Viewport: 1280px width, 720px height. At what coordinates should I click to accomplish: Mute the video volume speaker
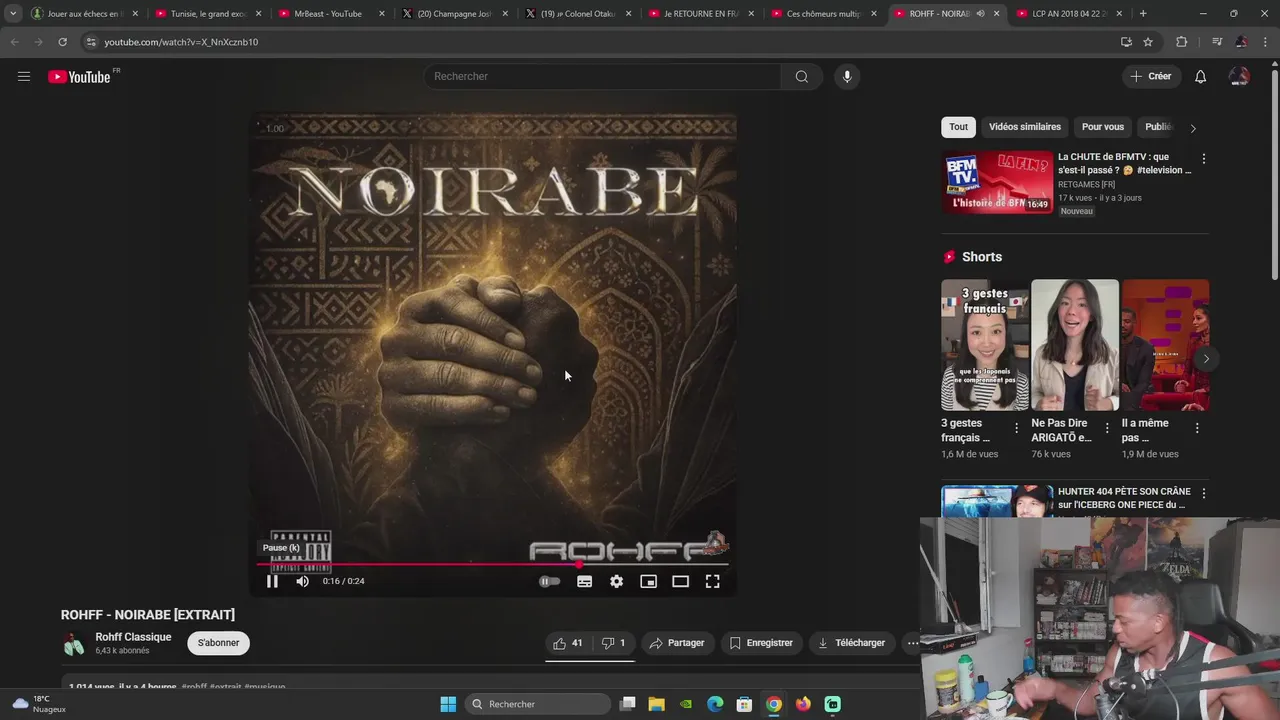pos(302,581)
